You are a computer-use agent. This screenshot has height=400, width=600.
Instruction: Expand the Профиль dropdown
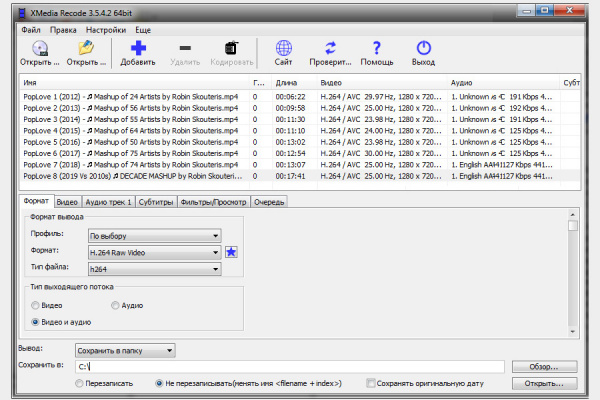click(155, 236)
